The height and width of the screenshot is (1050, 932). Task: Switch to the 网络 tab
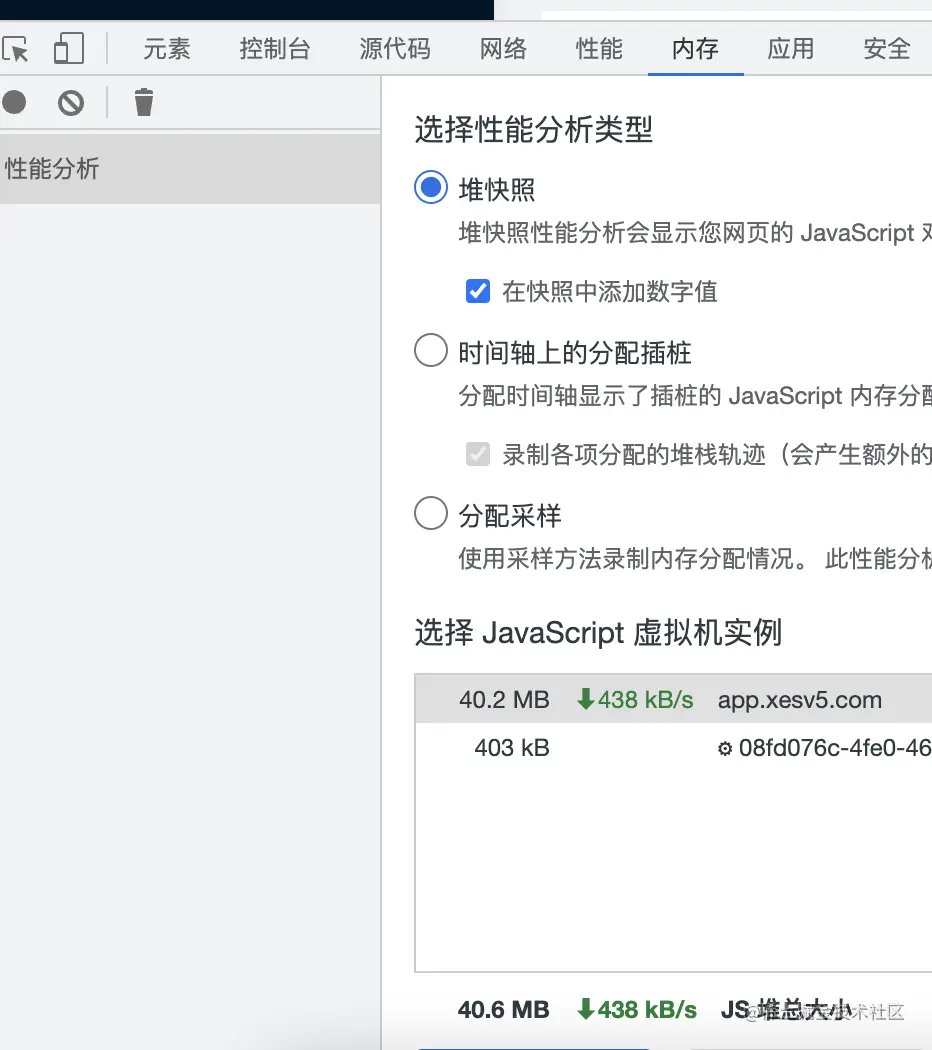click(502, 48)
